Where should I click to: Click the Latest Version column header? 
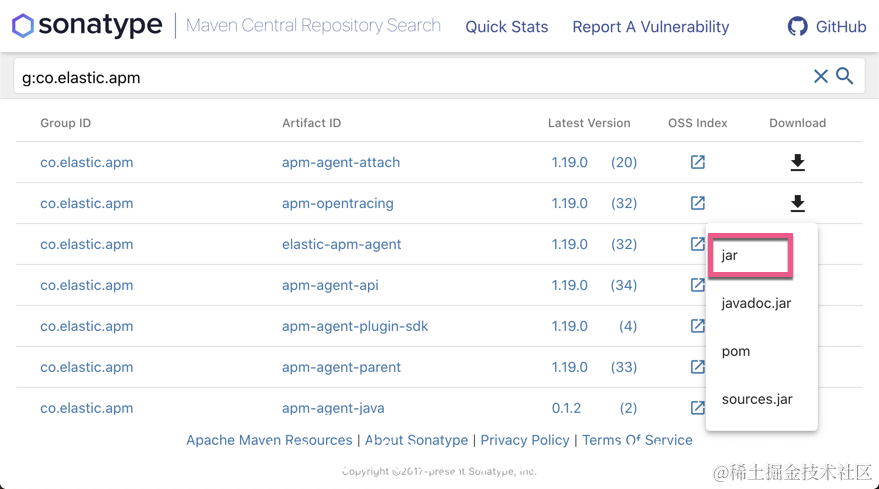(x=589, y=123)
